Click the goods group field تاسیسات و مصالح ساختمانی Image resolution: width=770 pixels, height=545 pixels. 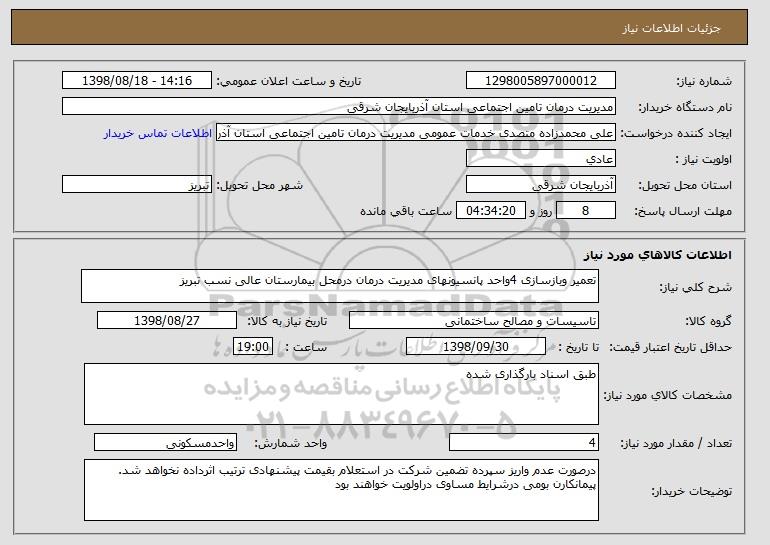pos(474,321)
